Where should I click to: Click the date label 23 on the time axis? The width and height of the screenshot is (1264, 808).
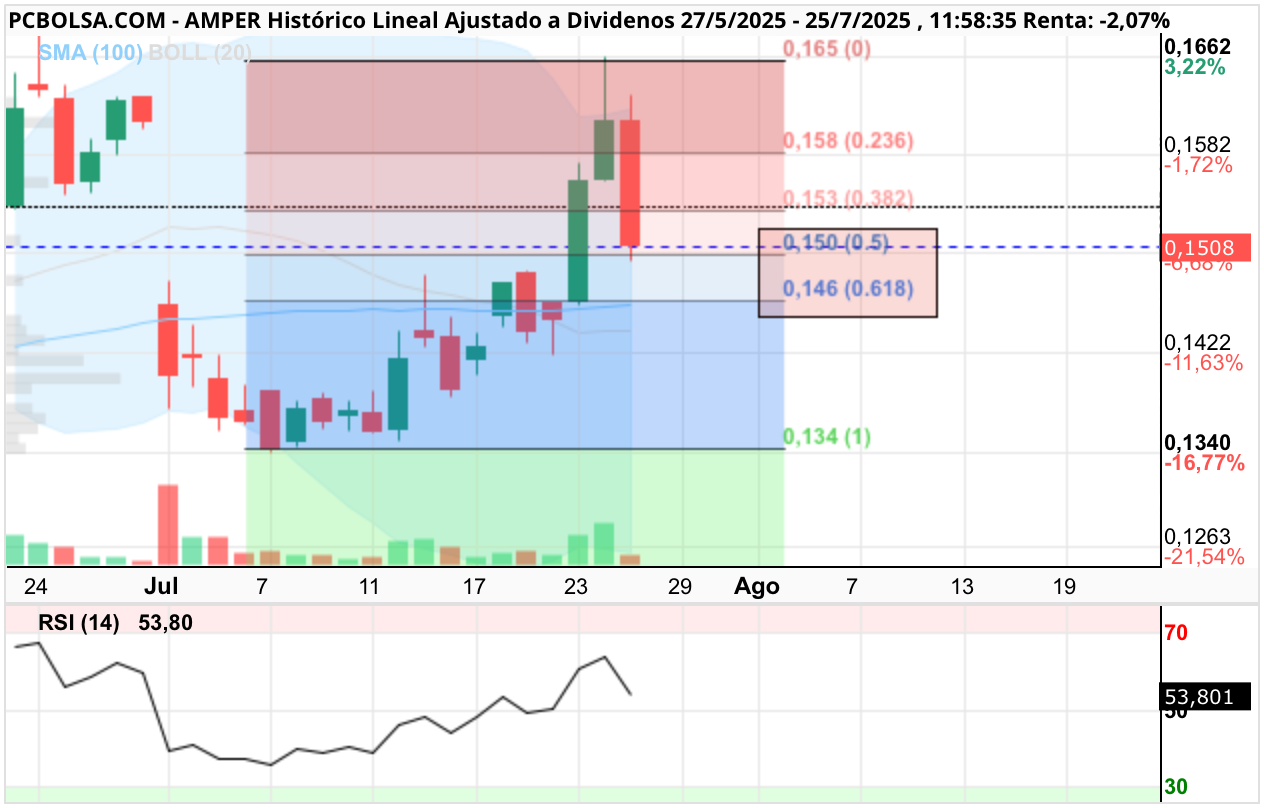[575, 586]
